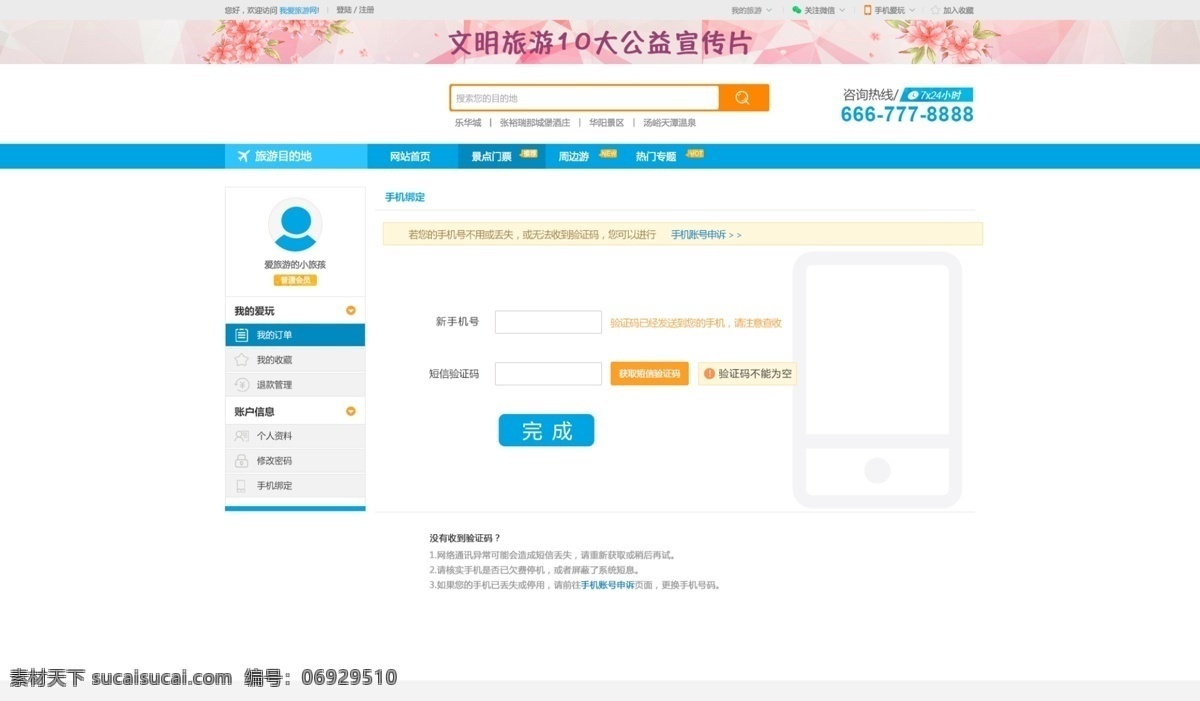
Task: Click the 手机绑定 page heading
Action: pos(405,198)
